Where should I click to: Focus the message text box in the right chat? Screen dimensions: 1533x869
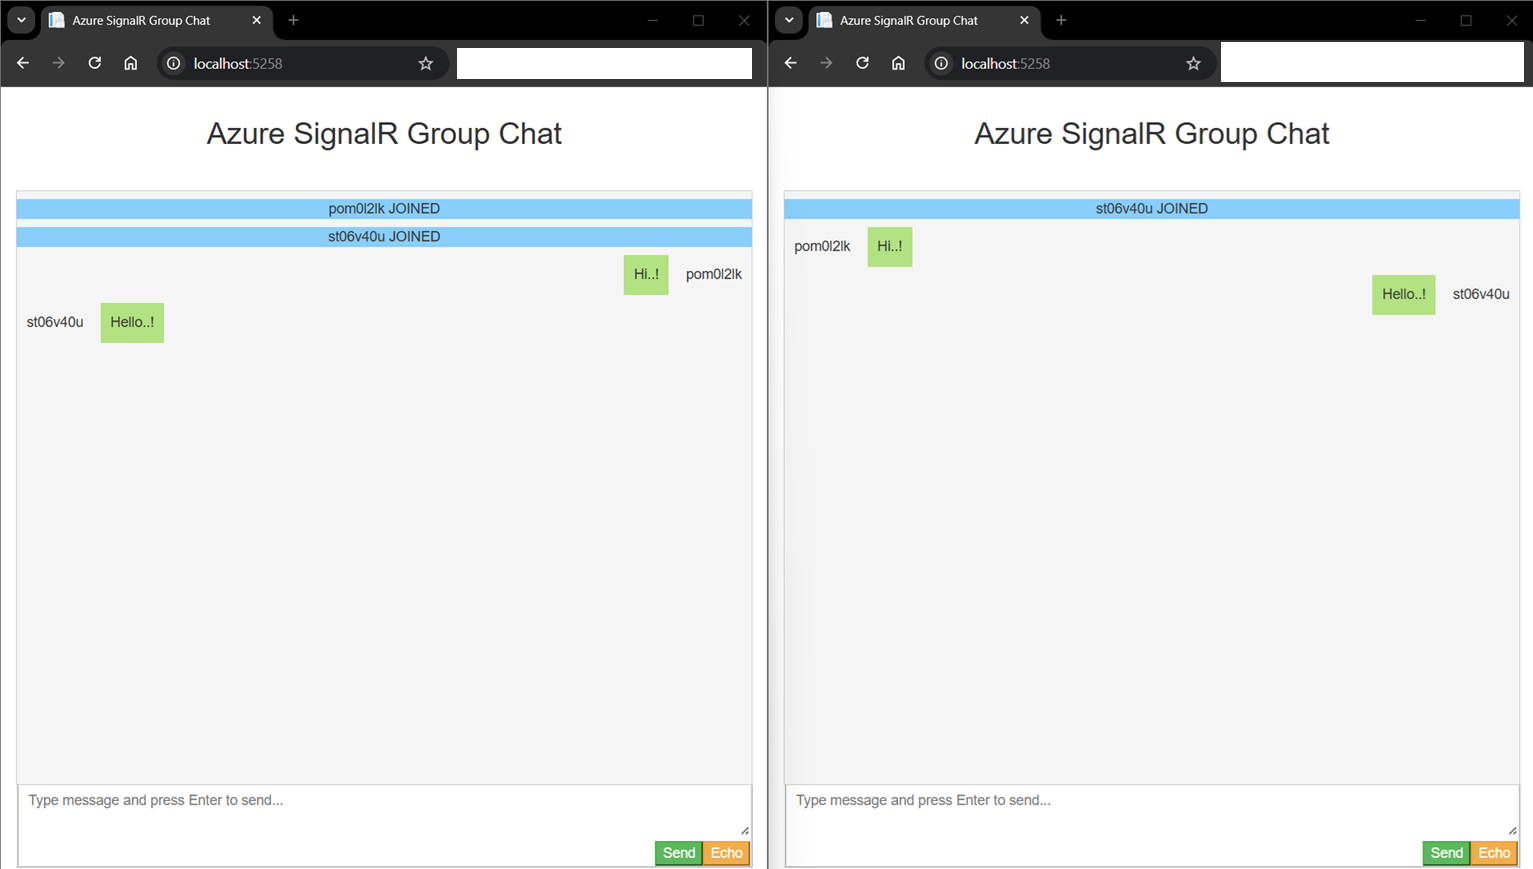tap(1152, 810)
